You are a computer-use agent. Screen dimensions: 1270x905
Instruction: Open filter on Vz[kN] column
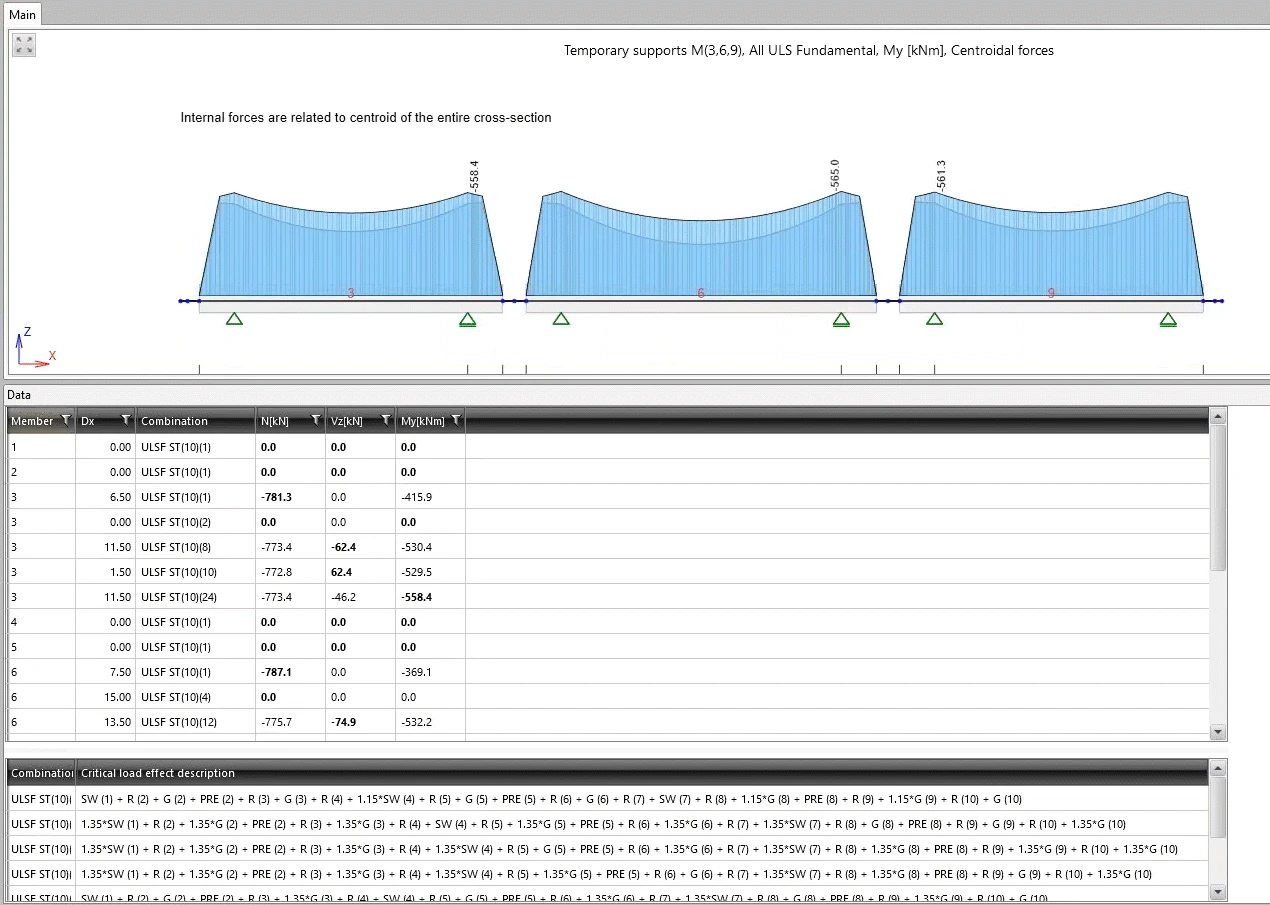385,420
